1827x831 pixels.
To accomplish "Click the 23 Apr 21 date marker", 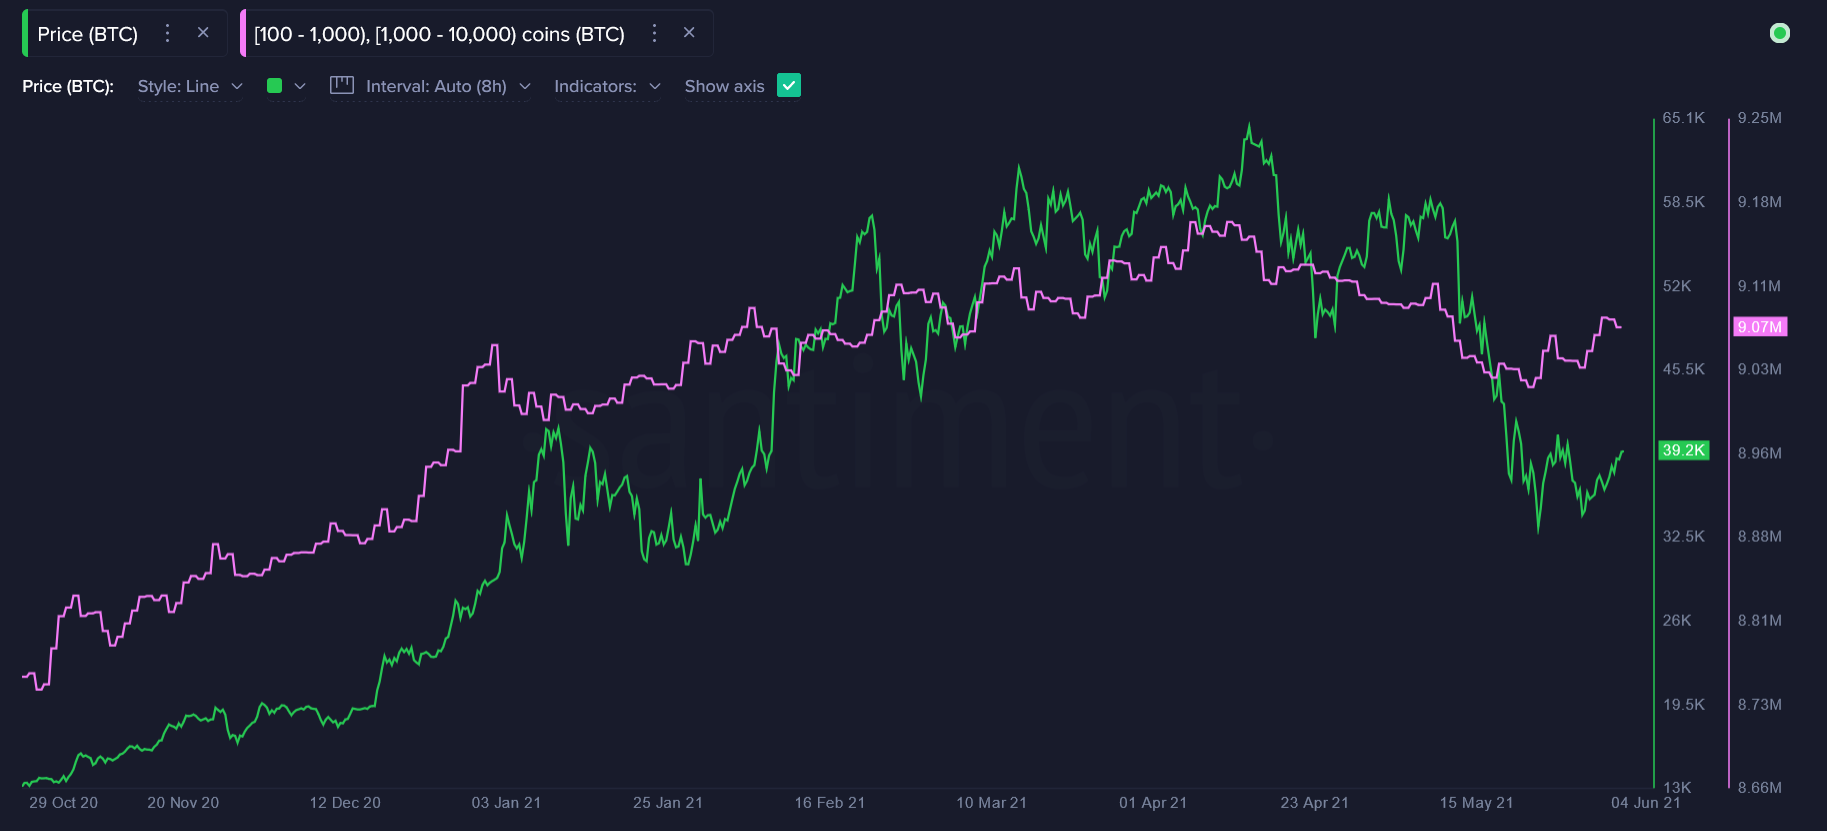I will click(x=1314, y=802).
